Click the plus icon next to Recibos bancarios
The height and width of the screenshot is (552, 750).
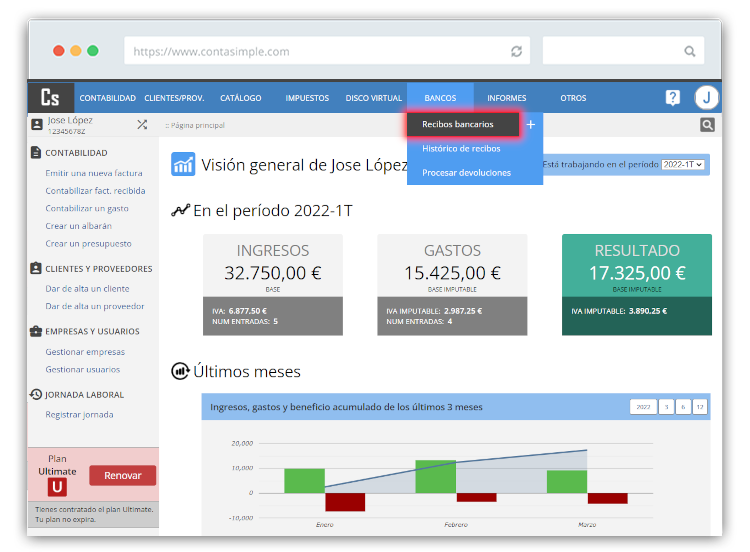click(531, 124)
